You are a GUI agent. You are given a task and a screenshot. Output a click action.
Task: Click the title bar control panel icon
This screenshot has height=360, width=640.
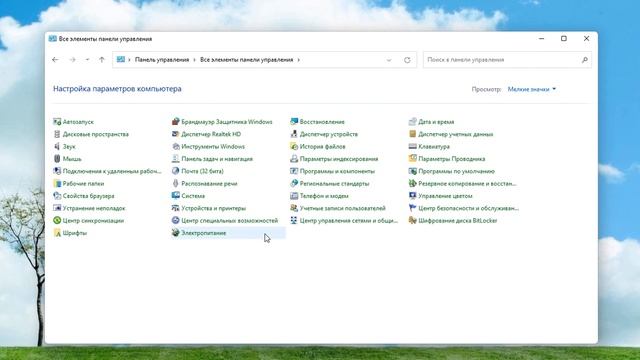point(52,39)
